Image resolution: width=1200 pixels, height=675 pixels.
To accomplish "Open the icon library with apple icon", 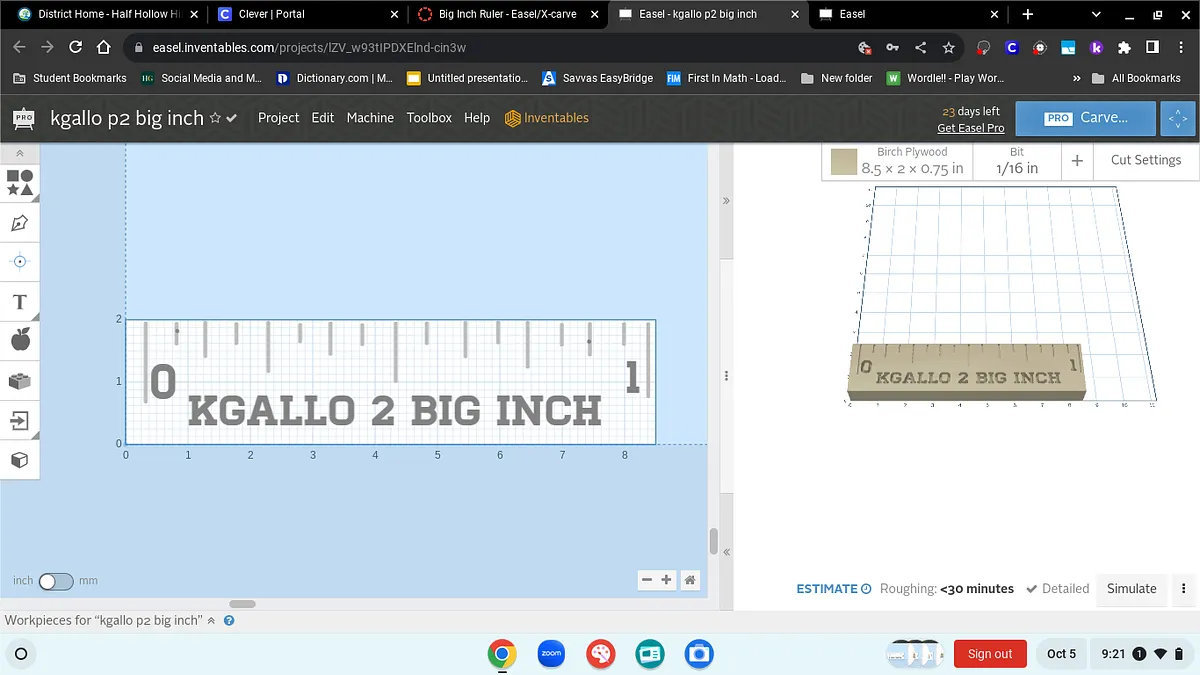I will [20, 341].
